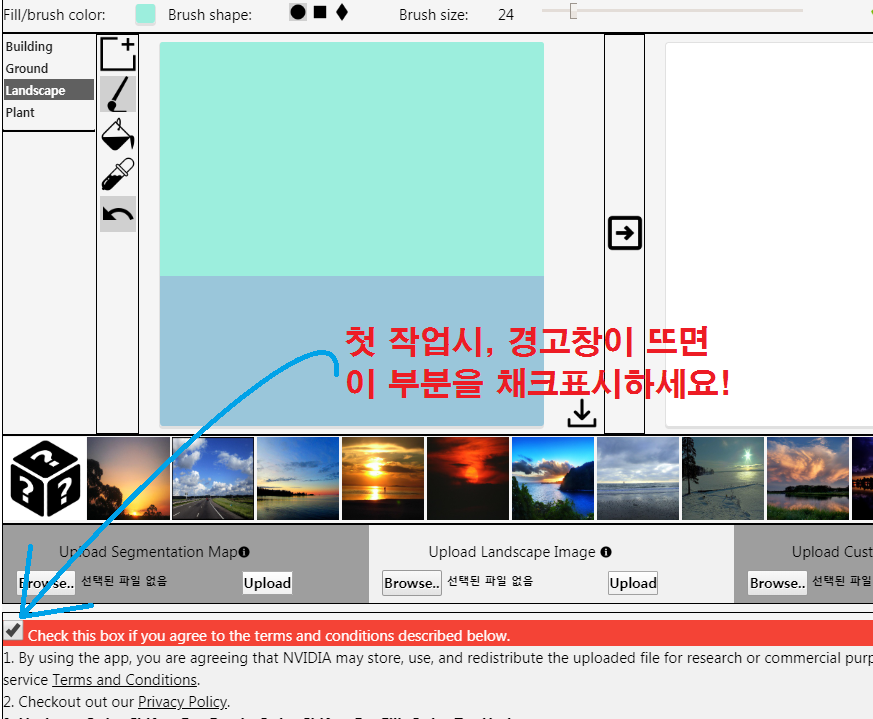Select the new canvas tool icon

click(118, 54)
